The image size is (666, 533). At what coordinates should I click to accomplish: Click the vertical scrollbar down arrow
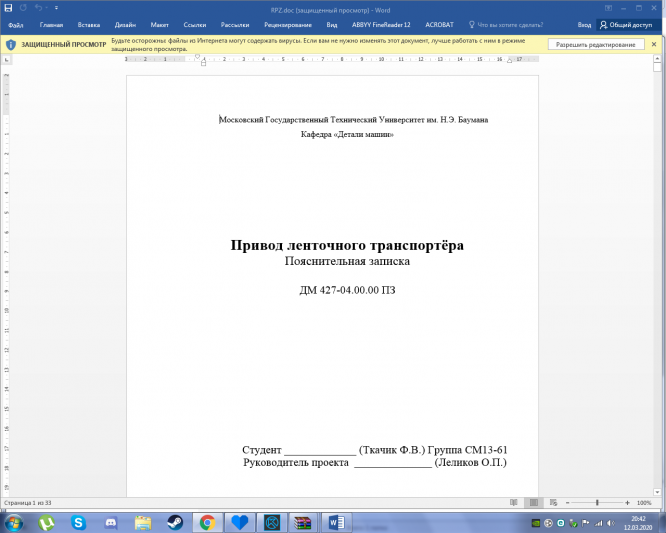tap(657, 492)
